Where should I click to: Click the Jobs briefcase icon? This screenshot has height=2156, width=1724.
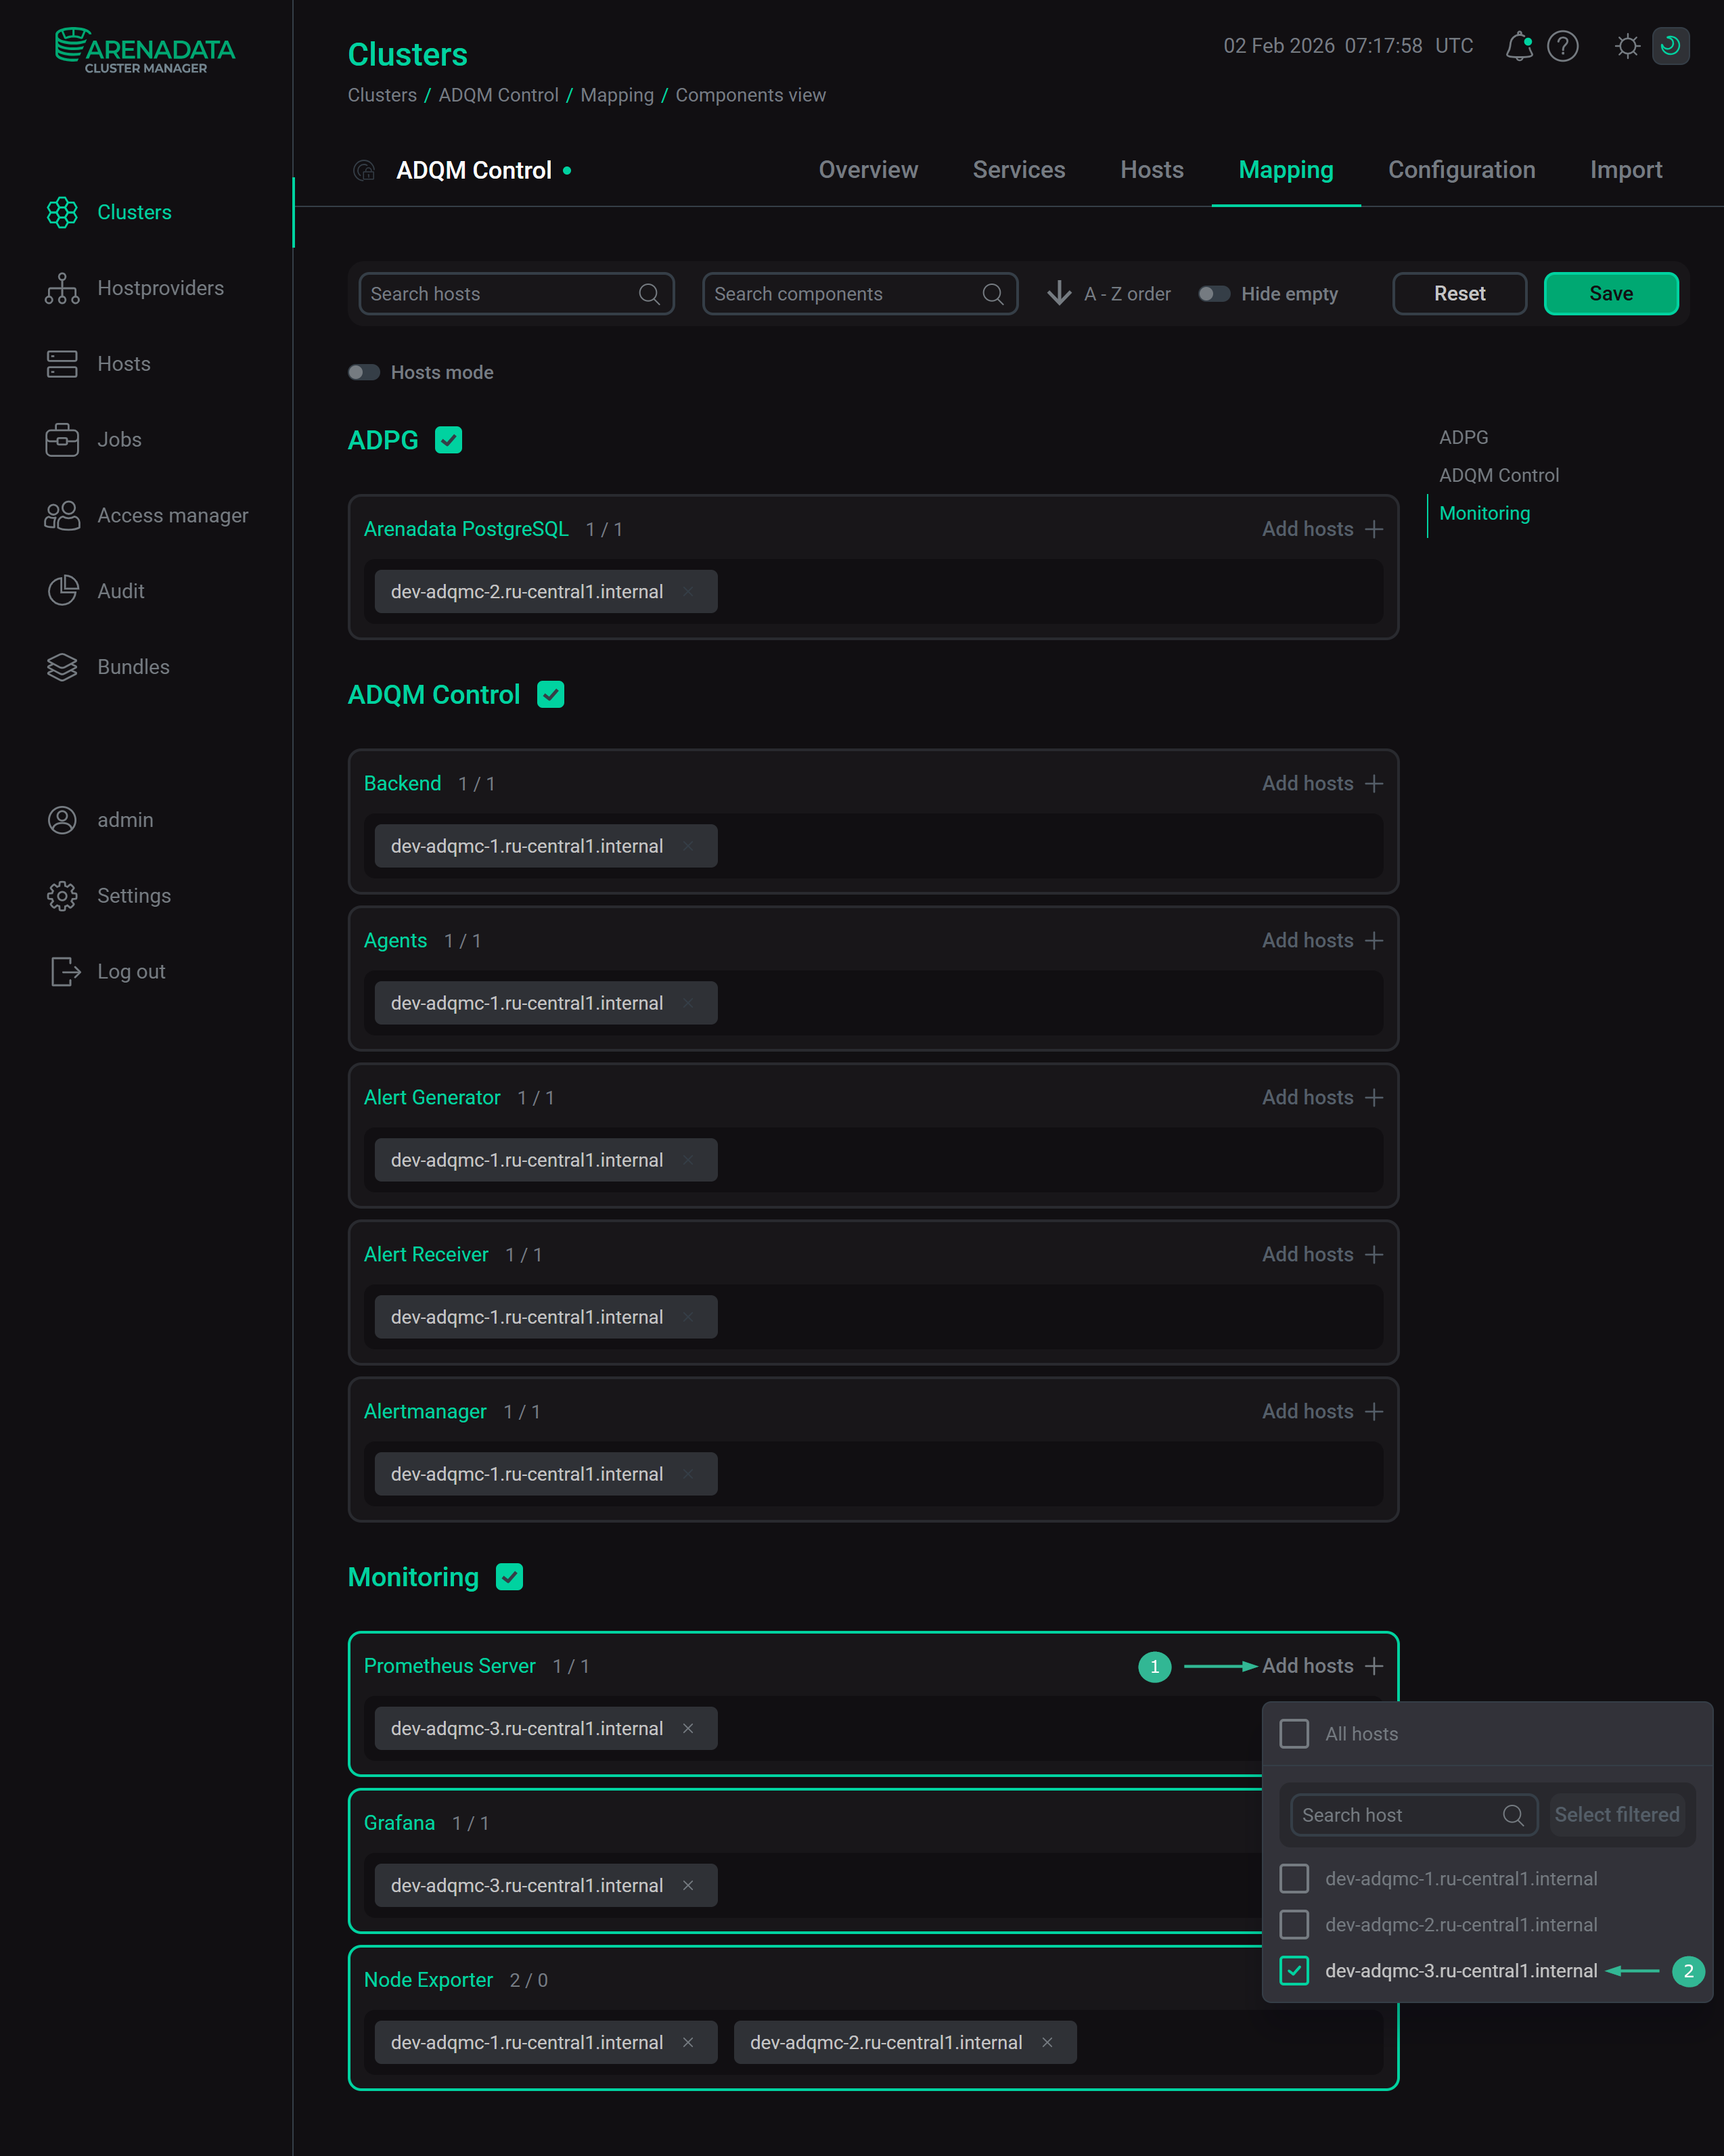62,439
